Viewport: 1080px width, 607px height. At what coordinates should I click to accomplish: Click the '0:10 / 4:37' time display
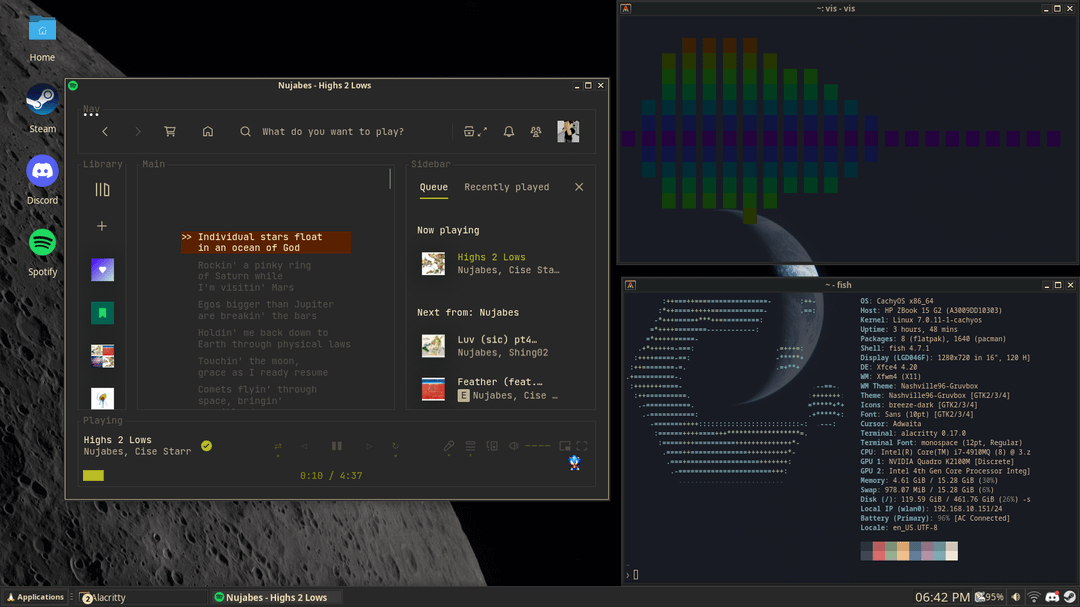tap(331, 476)
